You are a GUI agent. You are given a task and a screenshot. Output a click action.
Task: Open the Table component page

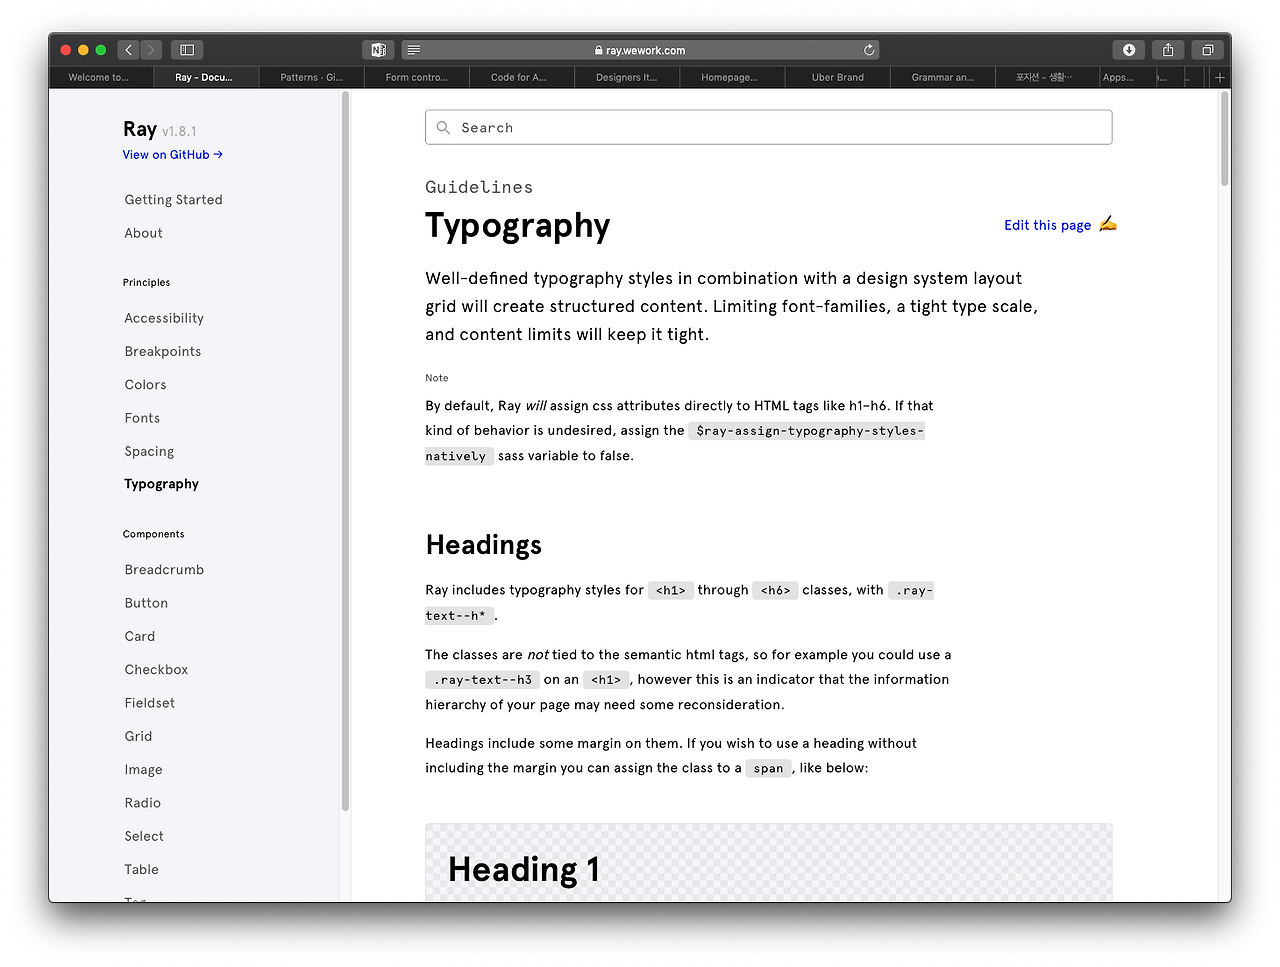tap(142, 870)
